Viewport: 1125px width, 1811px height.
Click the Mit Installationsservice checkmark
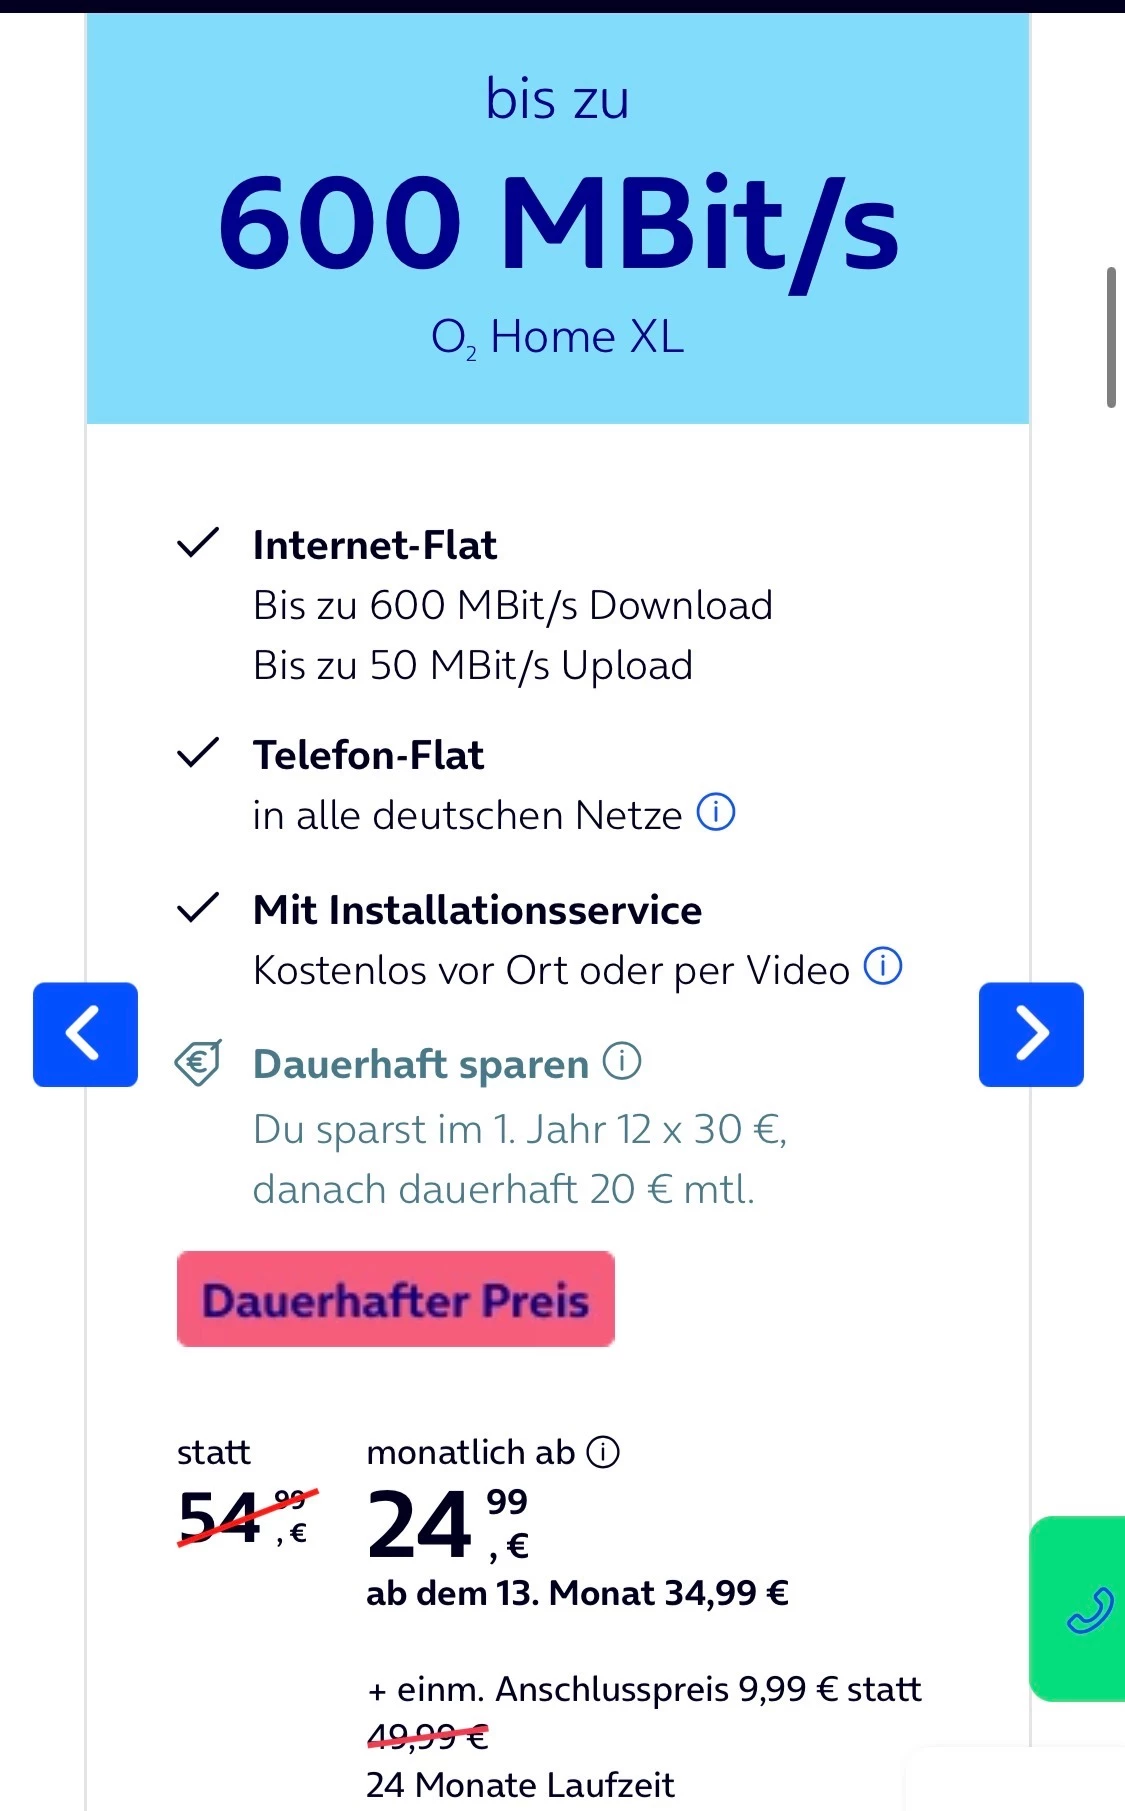[x=197, y=908]
